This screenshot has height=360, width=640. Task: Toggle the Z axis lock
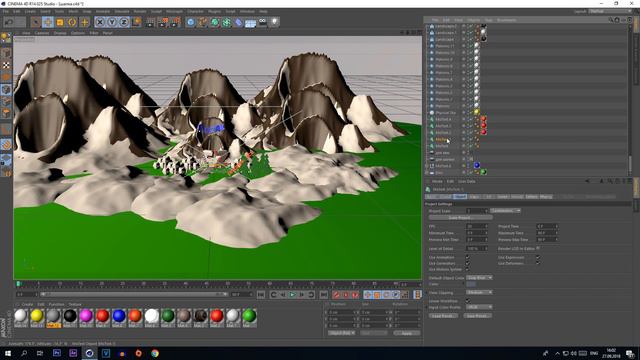[124, 22]
